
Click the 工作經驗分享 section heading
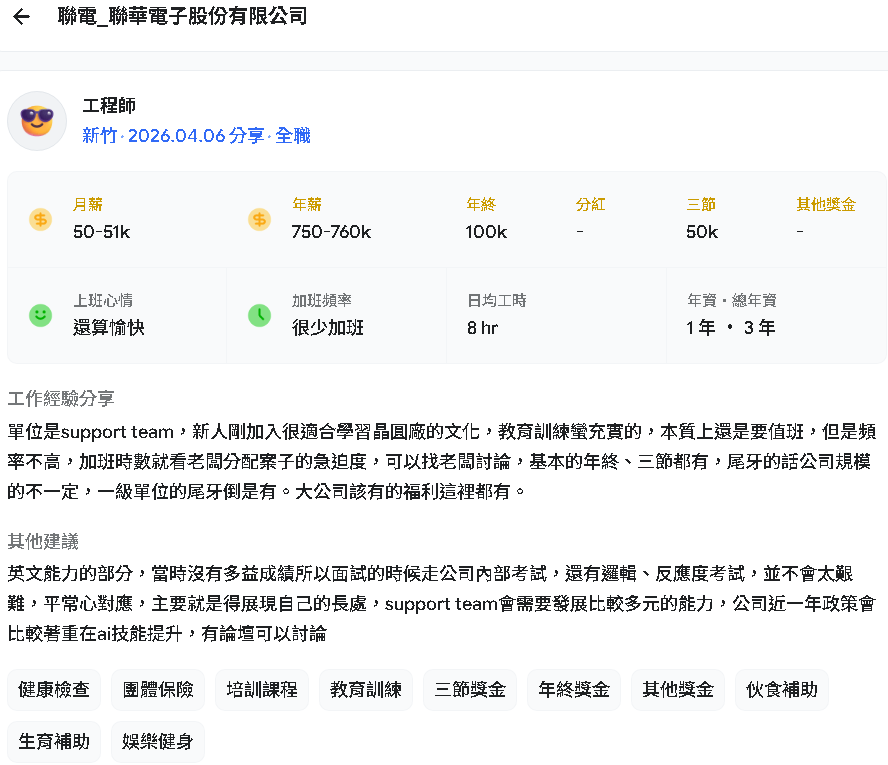click(x=61, y=399)
